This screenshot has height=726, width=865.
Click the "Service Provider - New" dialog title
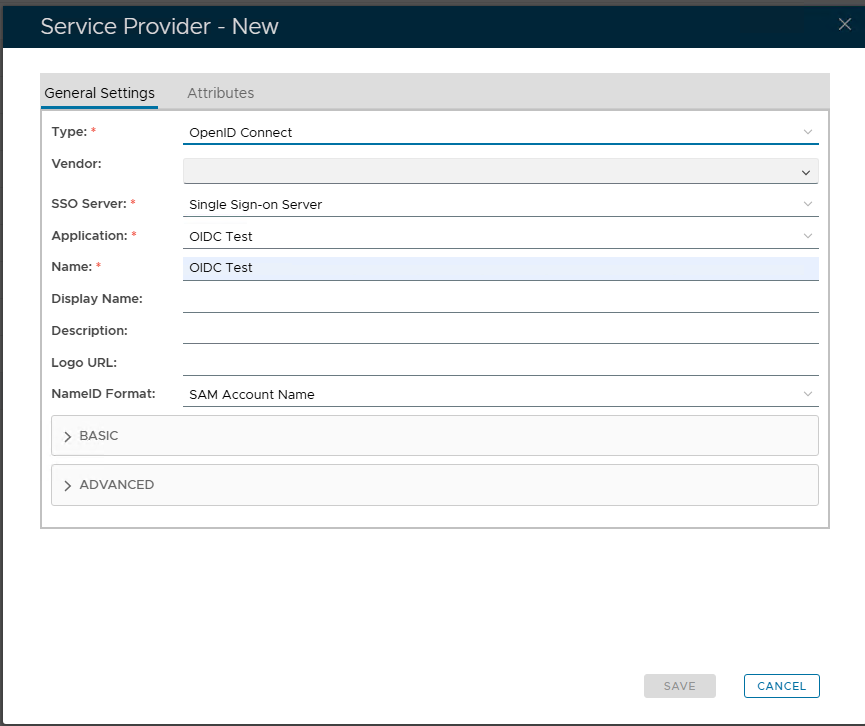click(159, 26)
